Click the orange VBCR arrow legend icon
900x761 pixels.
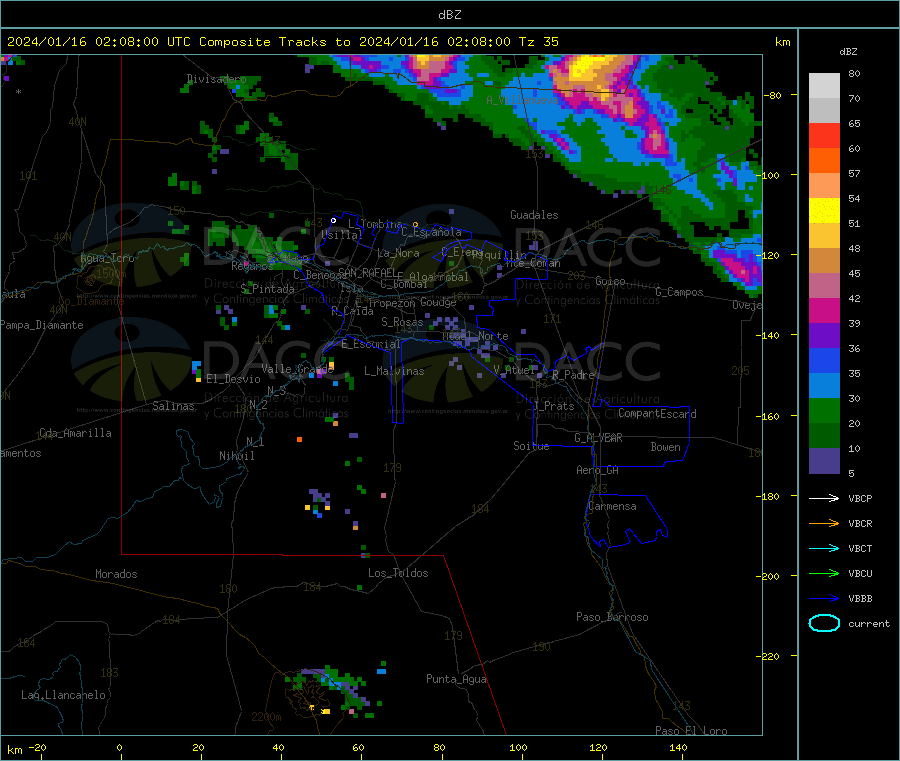coord(824,523)
